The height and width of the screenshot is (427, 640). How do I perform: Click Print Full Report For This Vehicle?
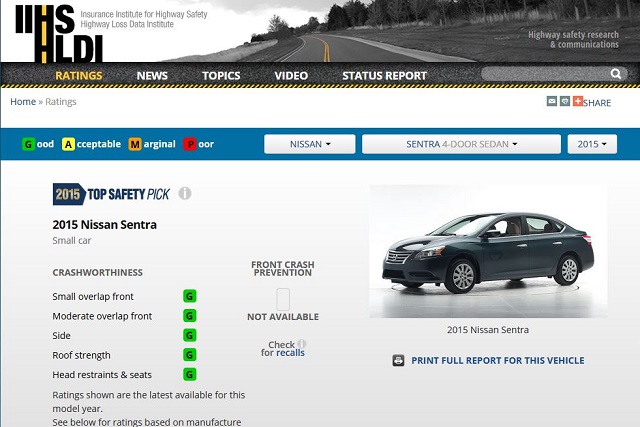pyautogui.click(x=498, y=360)
